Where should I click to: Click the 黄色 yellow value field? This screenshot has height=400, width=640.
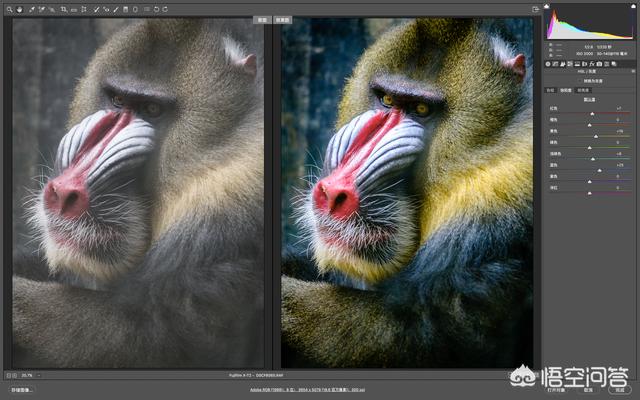point(620,131)
